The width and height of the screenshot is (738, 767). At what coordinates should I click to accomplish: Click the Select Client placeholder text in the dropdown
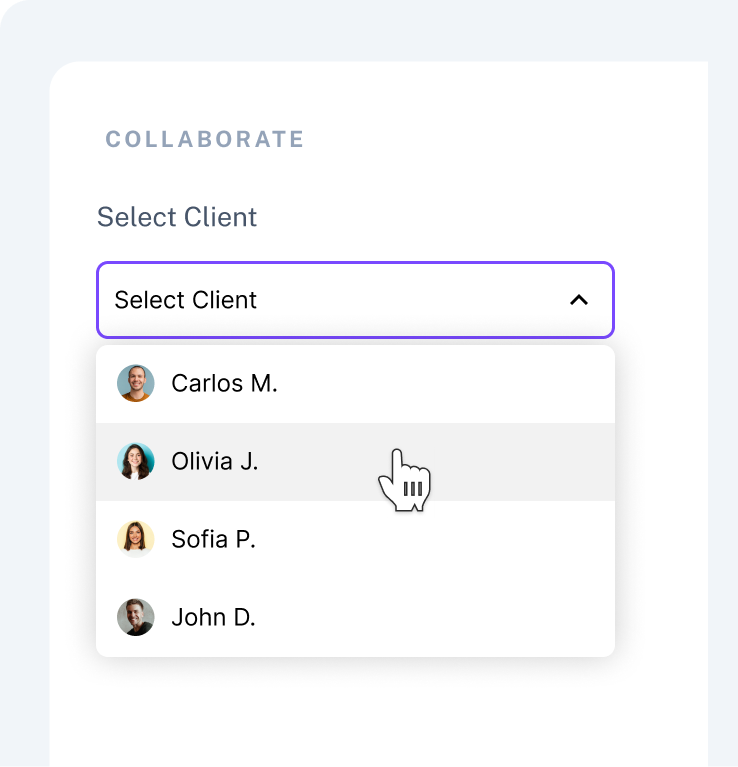coord(186,300)
